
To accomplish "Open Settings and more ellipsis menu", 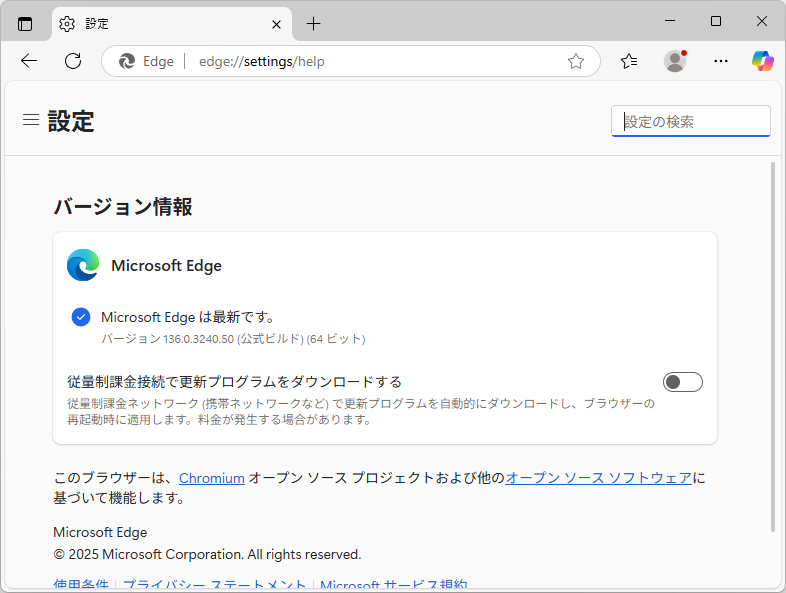I will point(721,61).
